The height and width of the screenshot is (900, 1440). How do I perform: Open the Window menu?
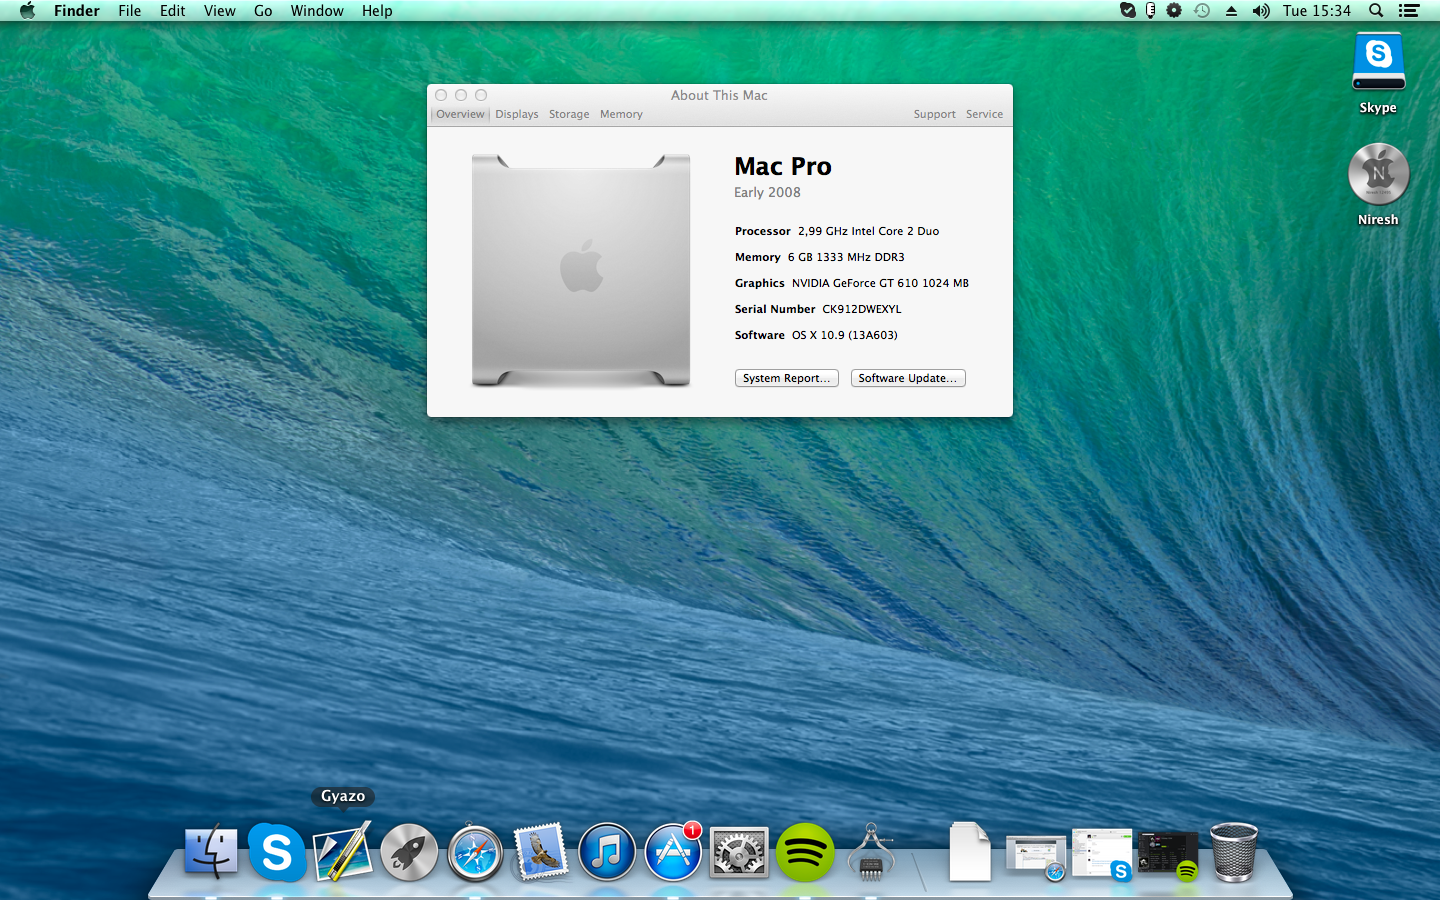tap(317, 11)
